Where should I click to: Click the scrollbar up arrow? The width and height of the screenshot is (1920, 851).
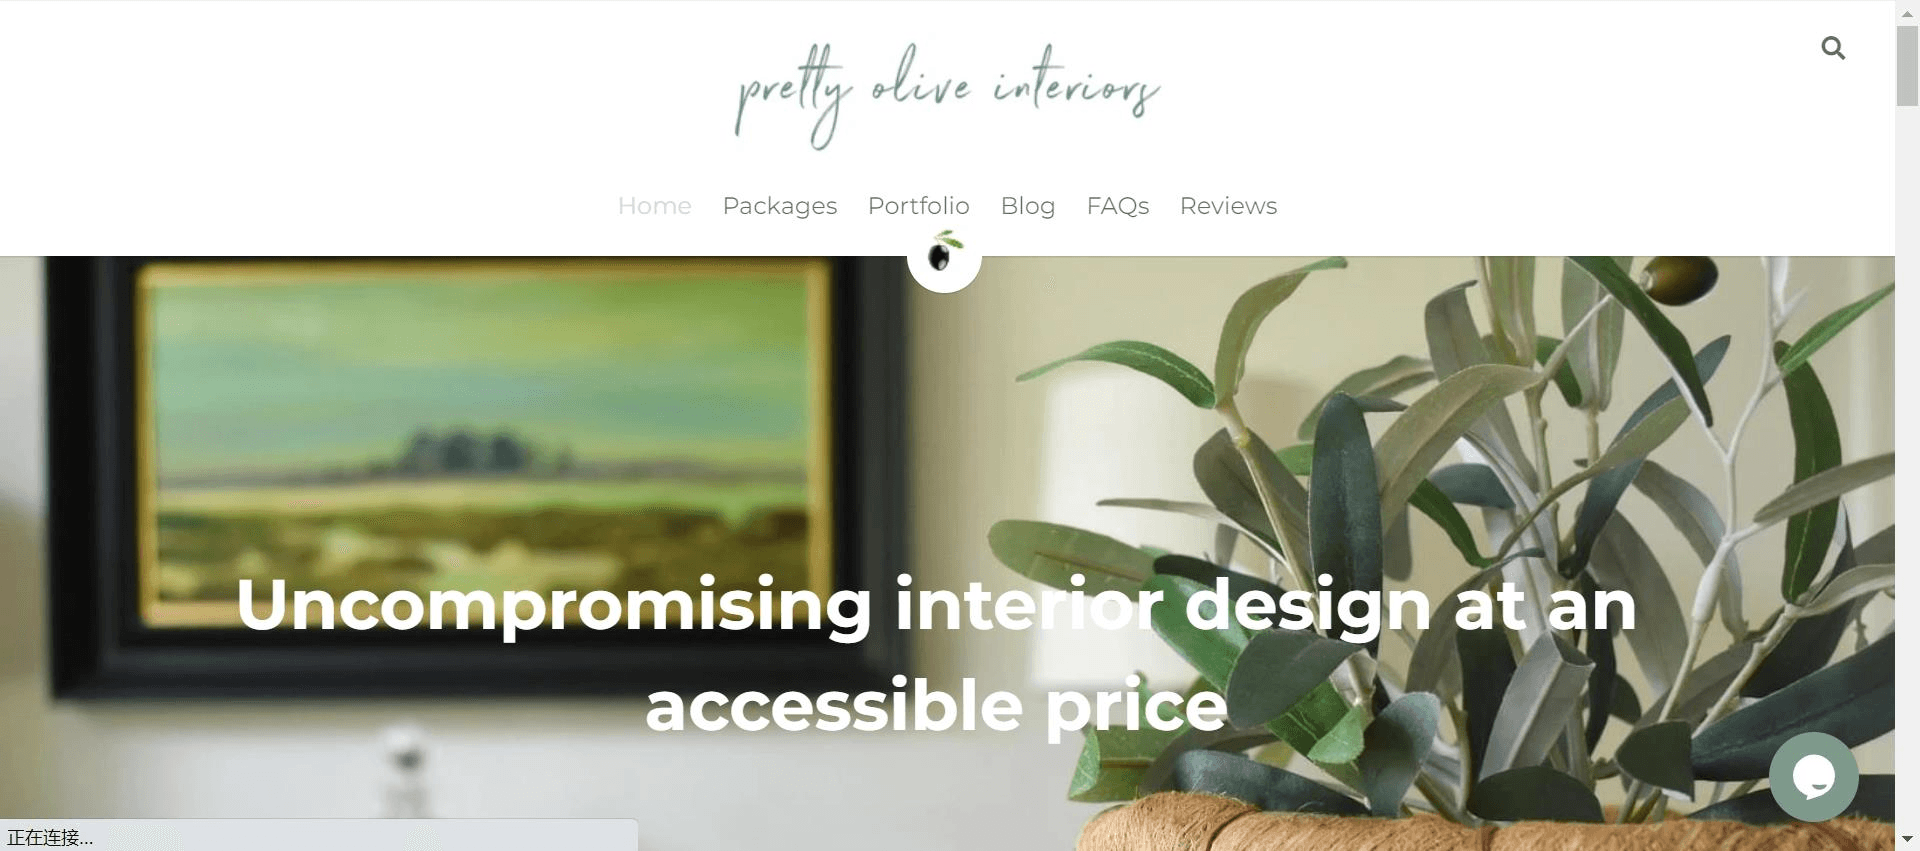[x=1907, y=12]
